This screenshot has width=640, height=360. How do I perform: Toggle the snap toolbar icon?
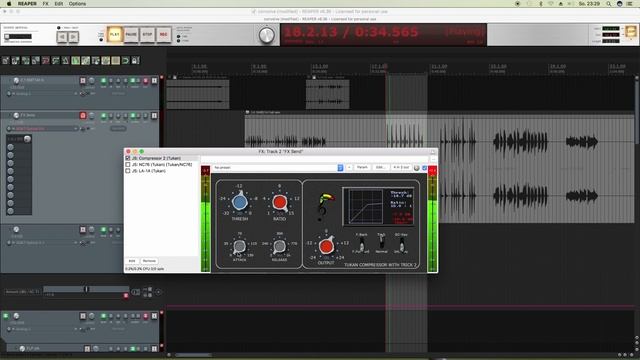(126, 61)
